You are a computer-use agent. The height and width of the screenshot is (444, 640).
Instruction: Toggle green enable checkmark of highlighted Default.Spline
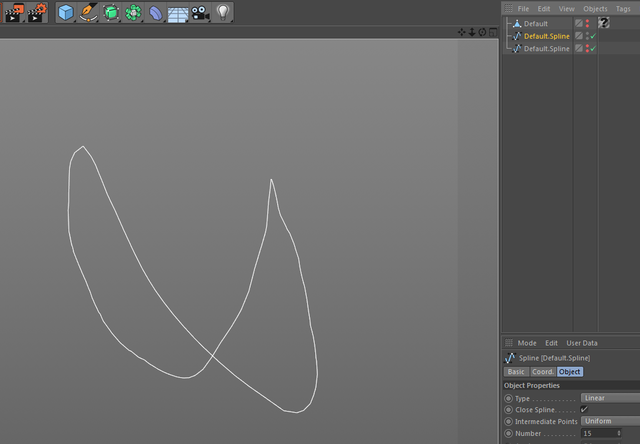(593, 36)
